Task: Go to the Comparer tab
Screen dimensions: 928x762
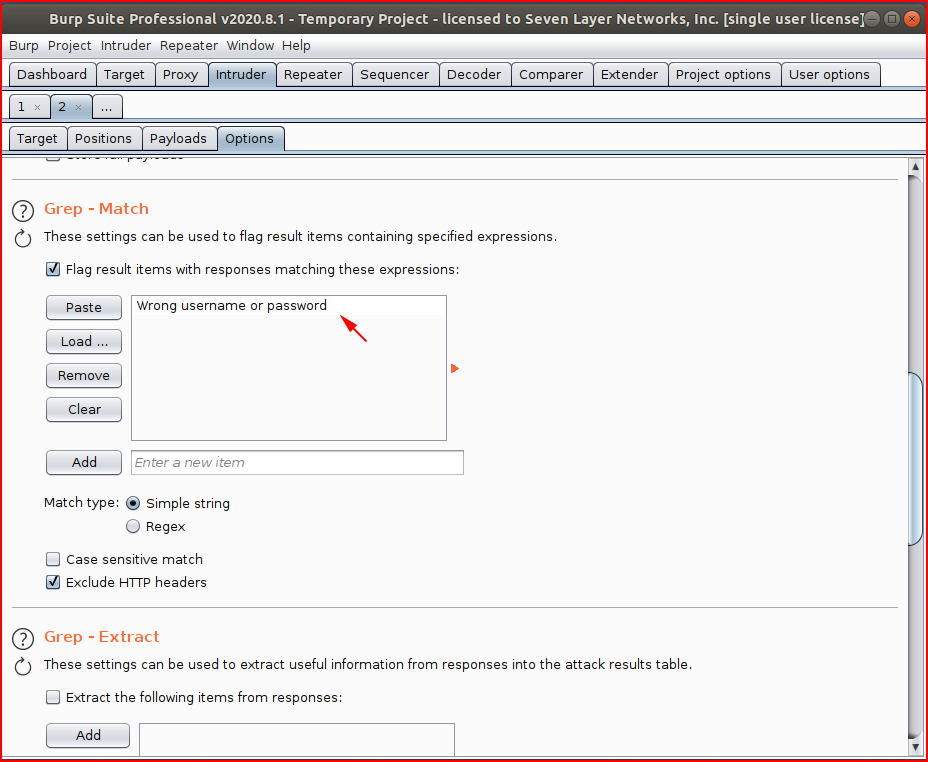Action: (551, 75)
